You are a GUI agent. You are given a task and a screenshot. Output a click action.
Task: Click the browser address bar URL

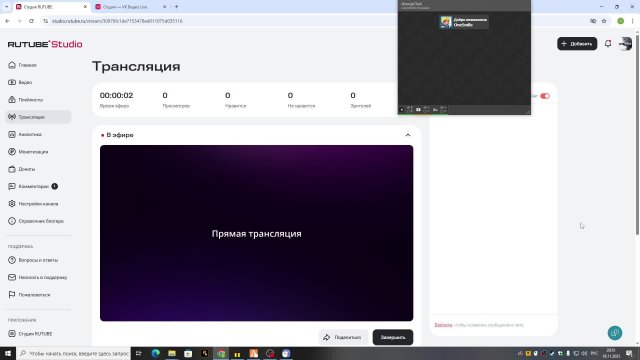[117, 21]
